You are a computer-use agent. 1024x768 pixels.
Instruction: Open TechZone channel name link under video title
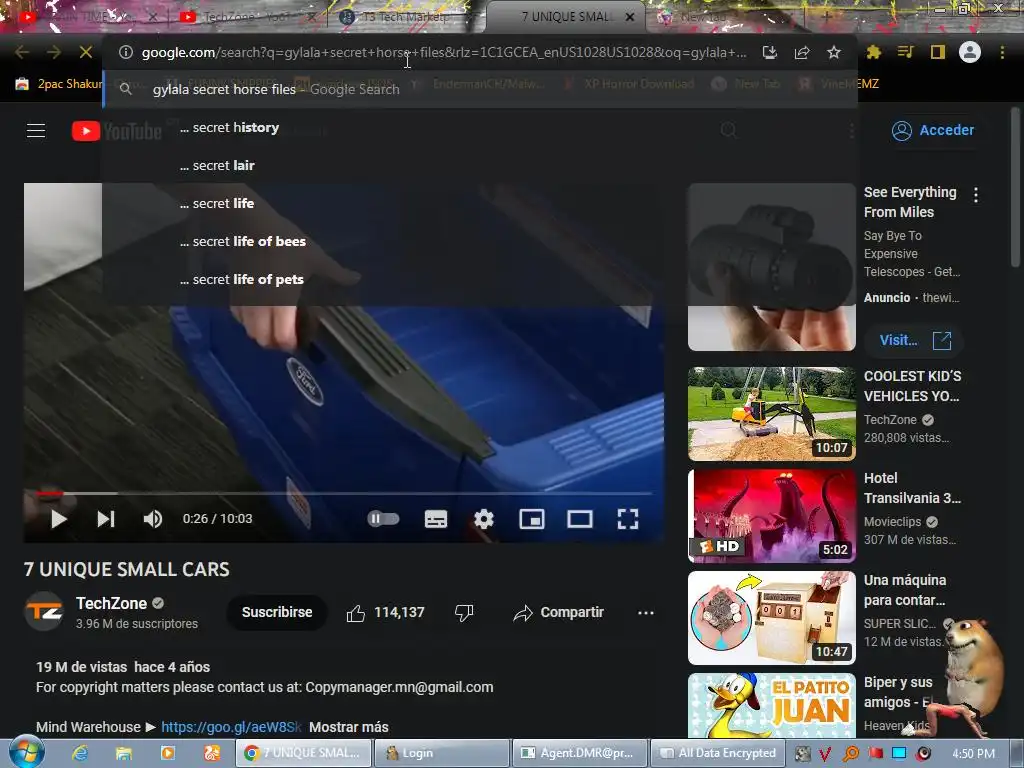111,603
